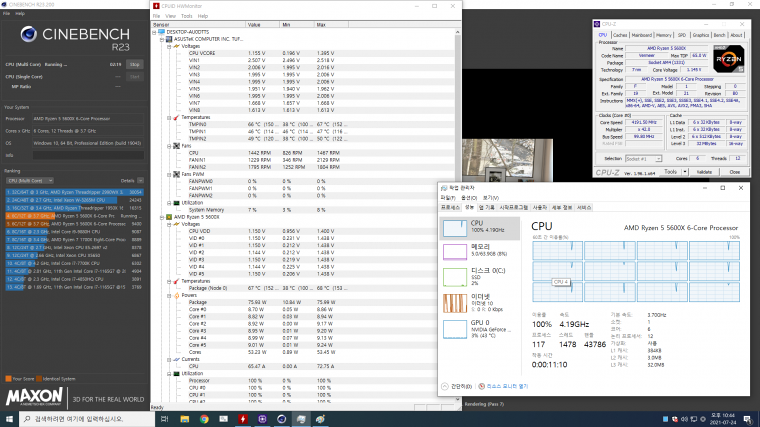Open the Tools dropdown arrow in CPU-Z
The image size is (760, 427).
tap(685, 172)
